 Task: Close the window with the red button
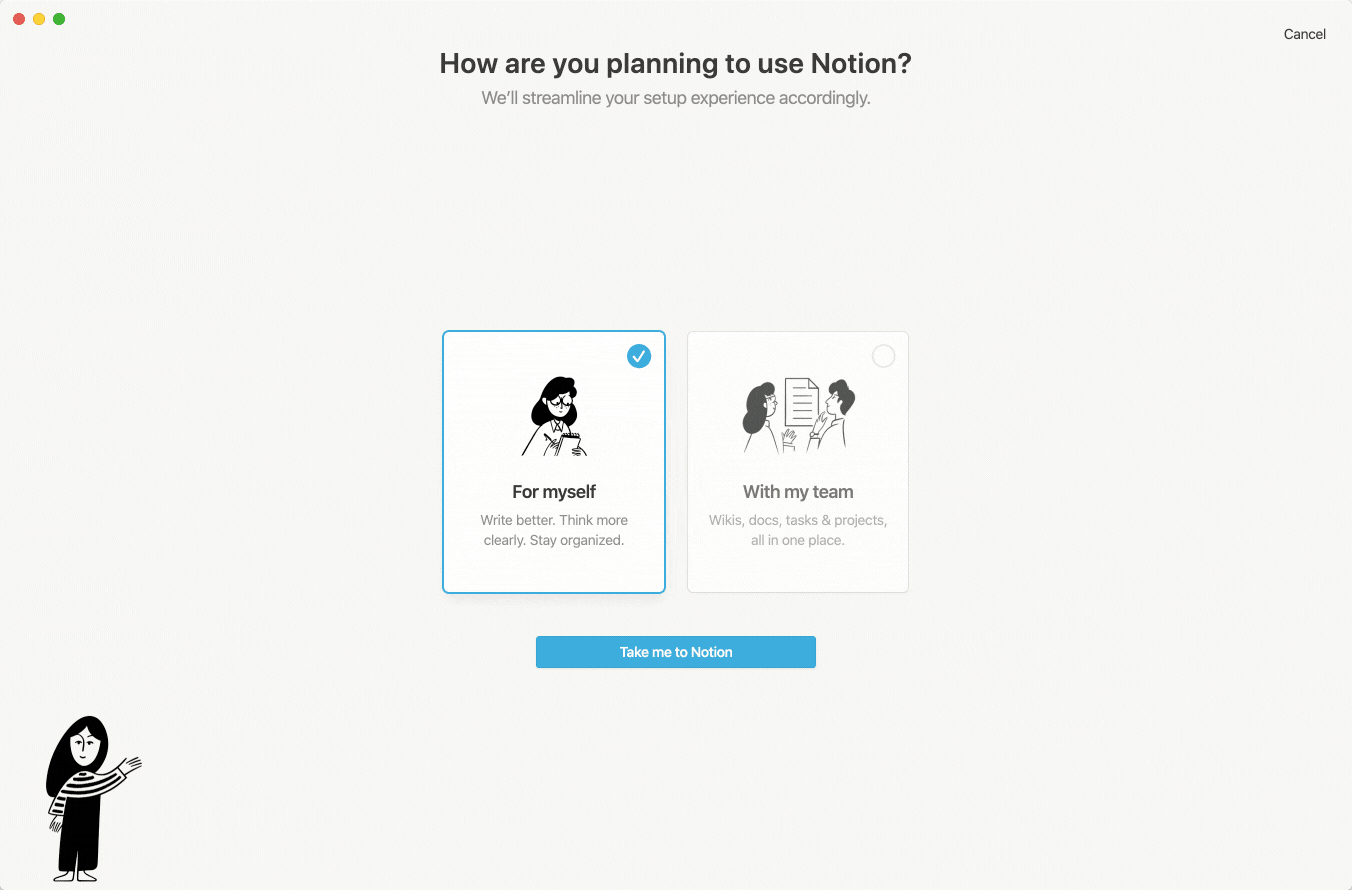pos(19,19)
